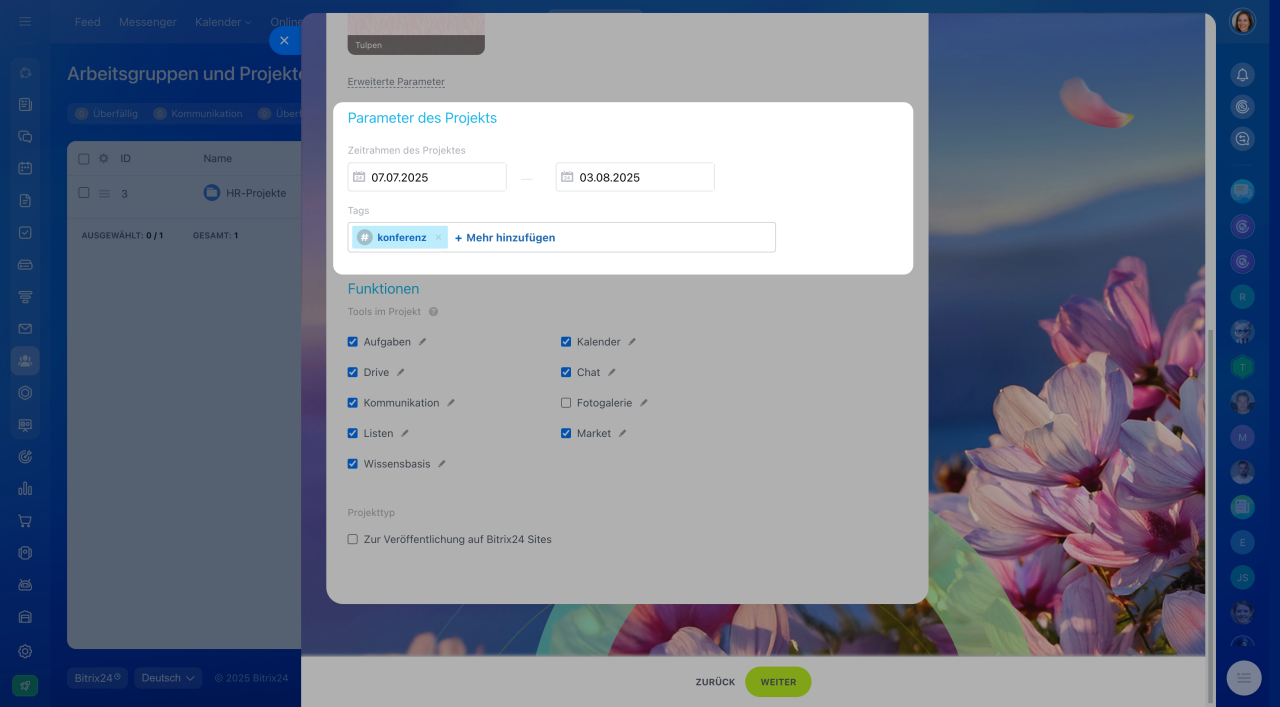The image size is (1280, 707).
Task: Open tasks checkmark icon in left sidebar
Action: click(x=25, y=232)
